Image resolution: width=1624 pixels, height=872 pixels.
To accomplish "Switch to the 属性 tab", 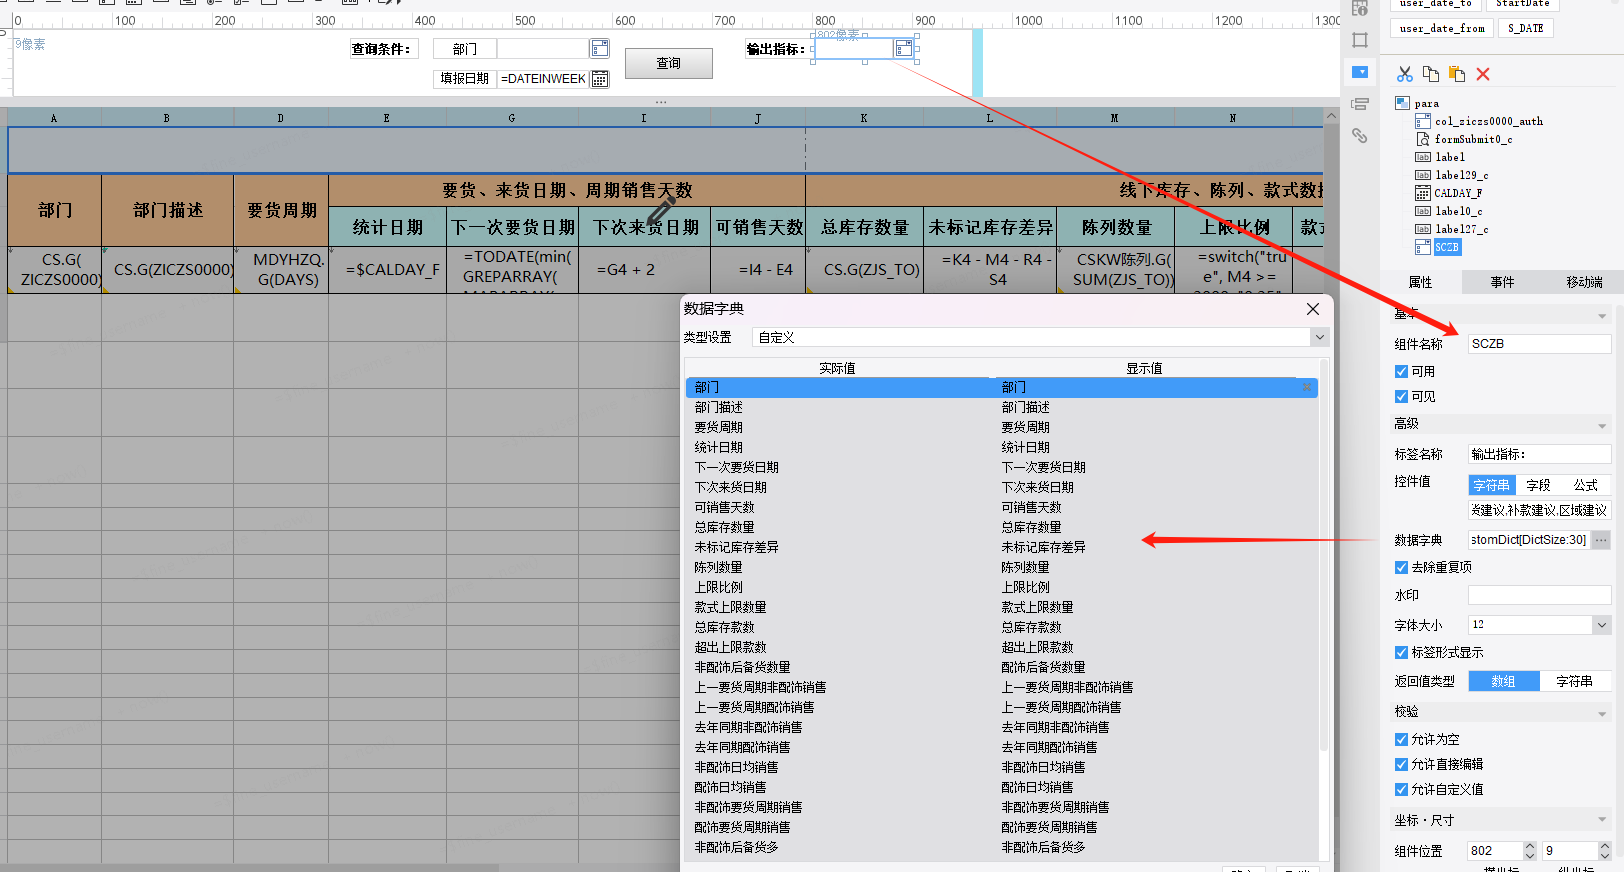I will [x=1420, y=282].
